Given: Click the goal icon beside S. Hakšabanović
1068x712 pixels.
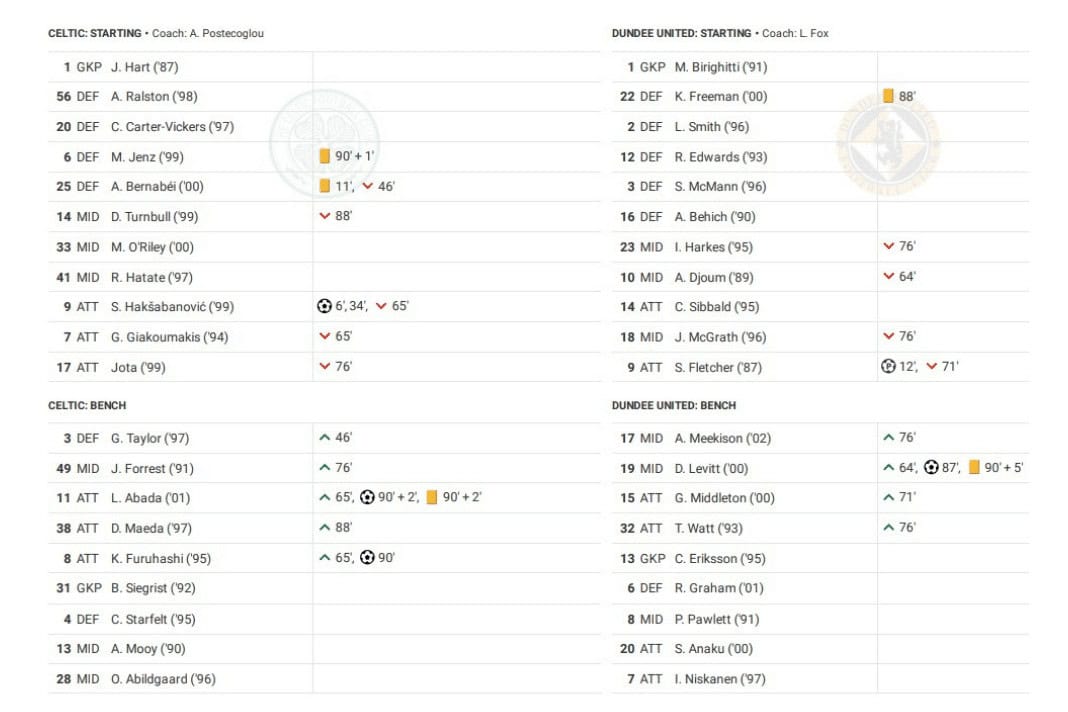Looking at the screenshot, I should click(x=324, y=307).
